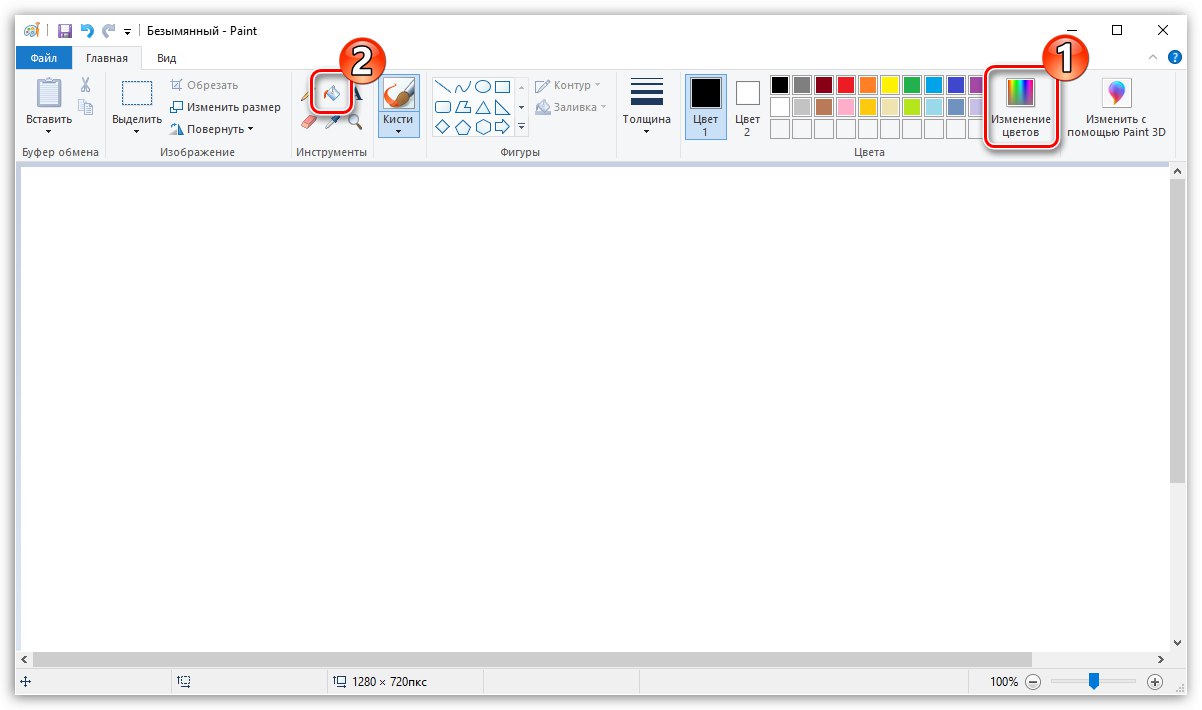Pick the brown color swatch
1202x710 pixels.
click(823, 107)
